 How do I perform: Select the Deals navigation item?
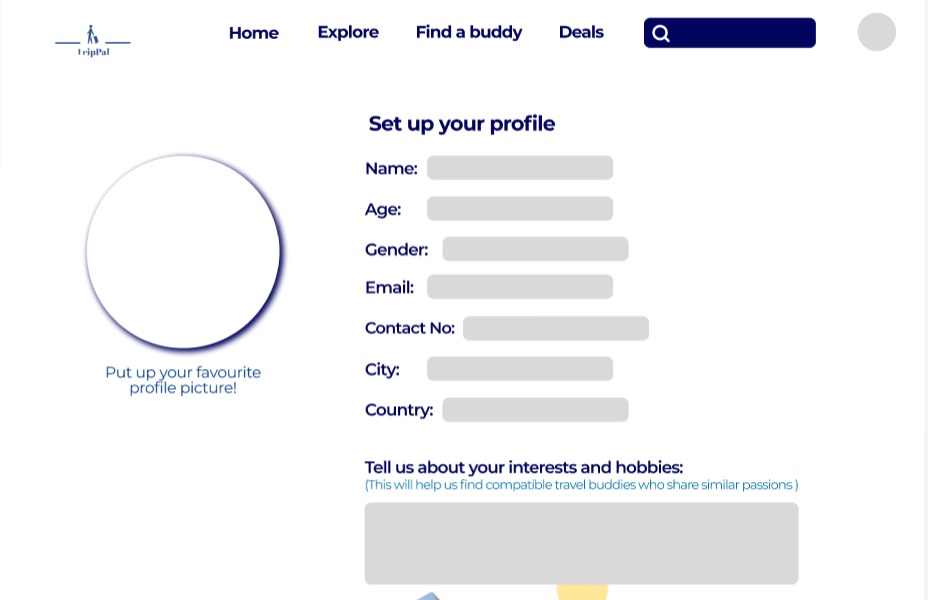[x=581, y=32]
